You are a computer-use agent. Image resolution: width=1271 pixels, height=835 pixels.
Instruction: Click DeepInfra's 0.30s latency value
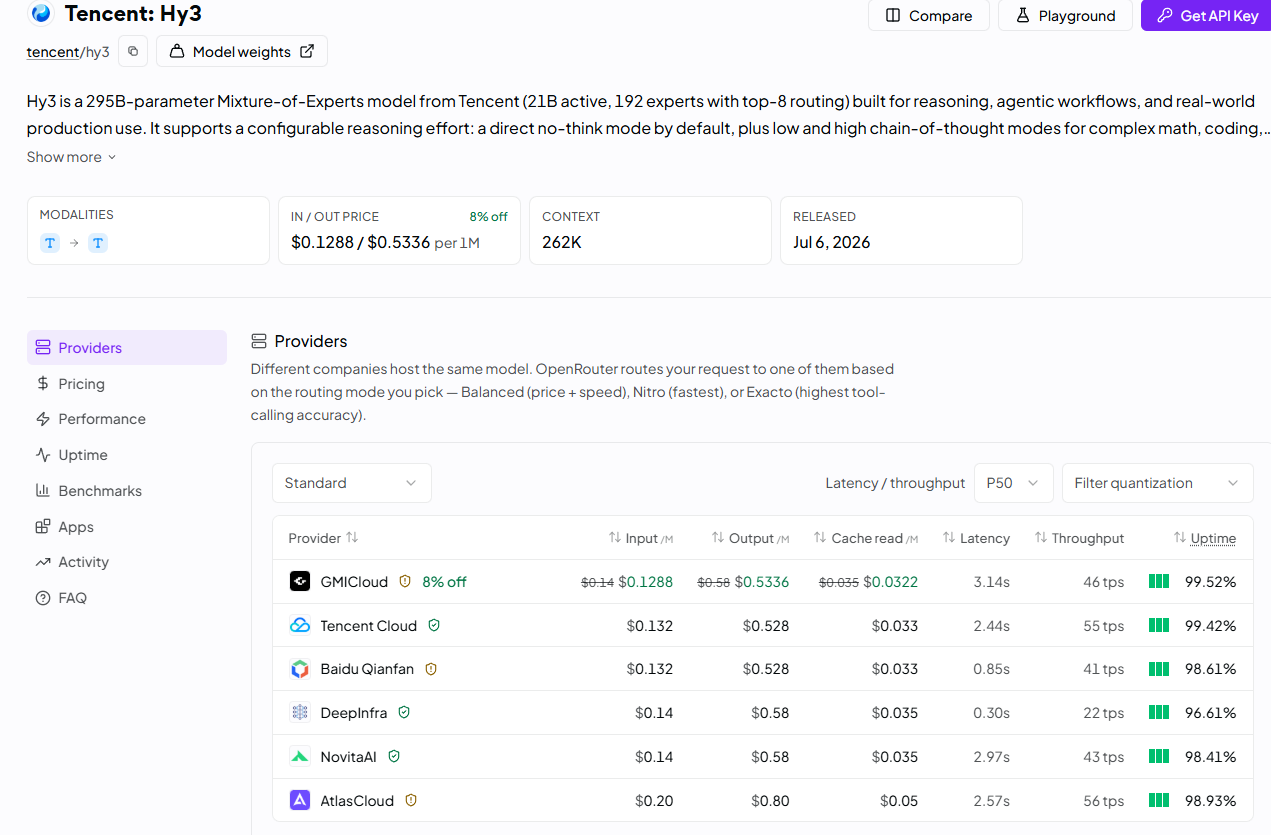tap(991, 713)
